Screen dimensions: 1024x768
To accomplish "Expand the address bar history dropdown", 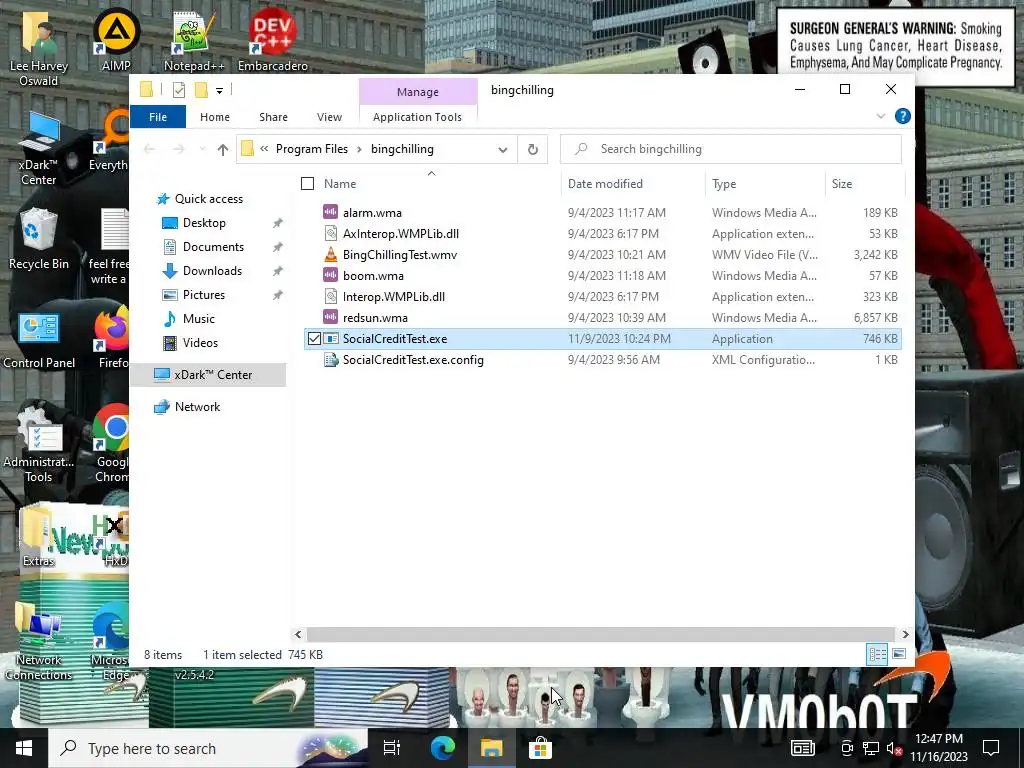I will [x=503, y=150].
